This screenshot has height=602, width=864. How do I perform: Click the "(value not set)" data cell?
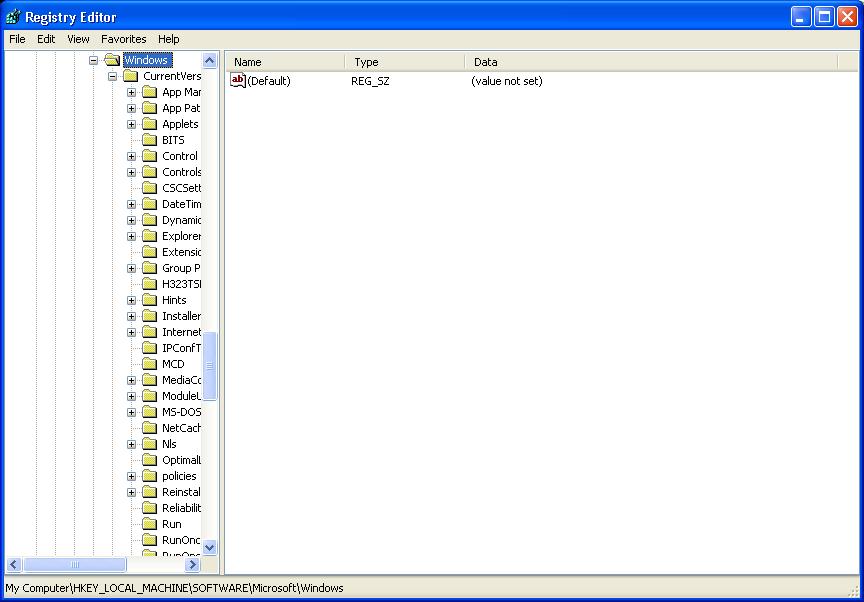coord(506,81)
